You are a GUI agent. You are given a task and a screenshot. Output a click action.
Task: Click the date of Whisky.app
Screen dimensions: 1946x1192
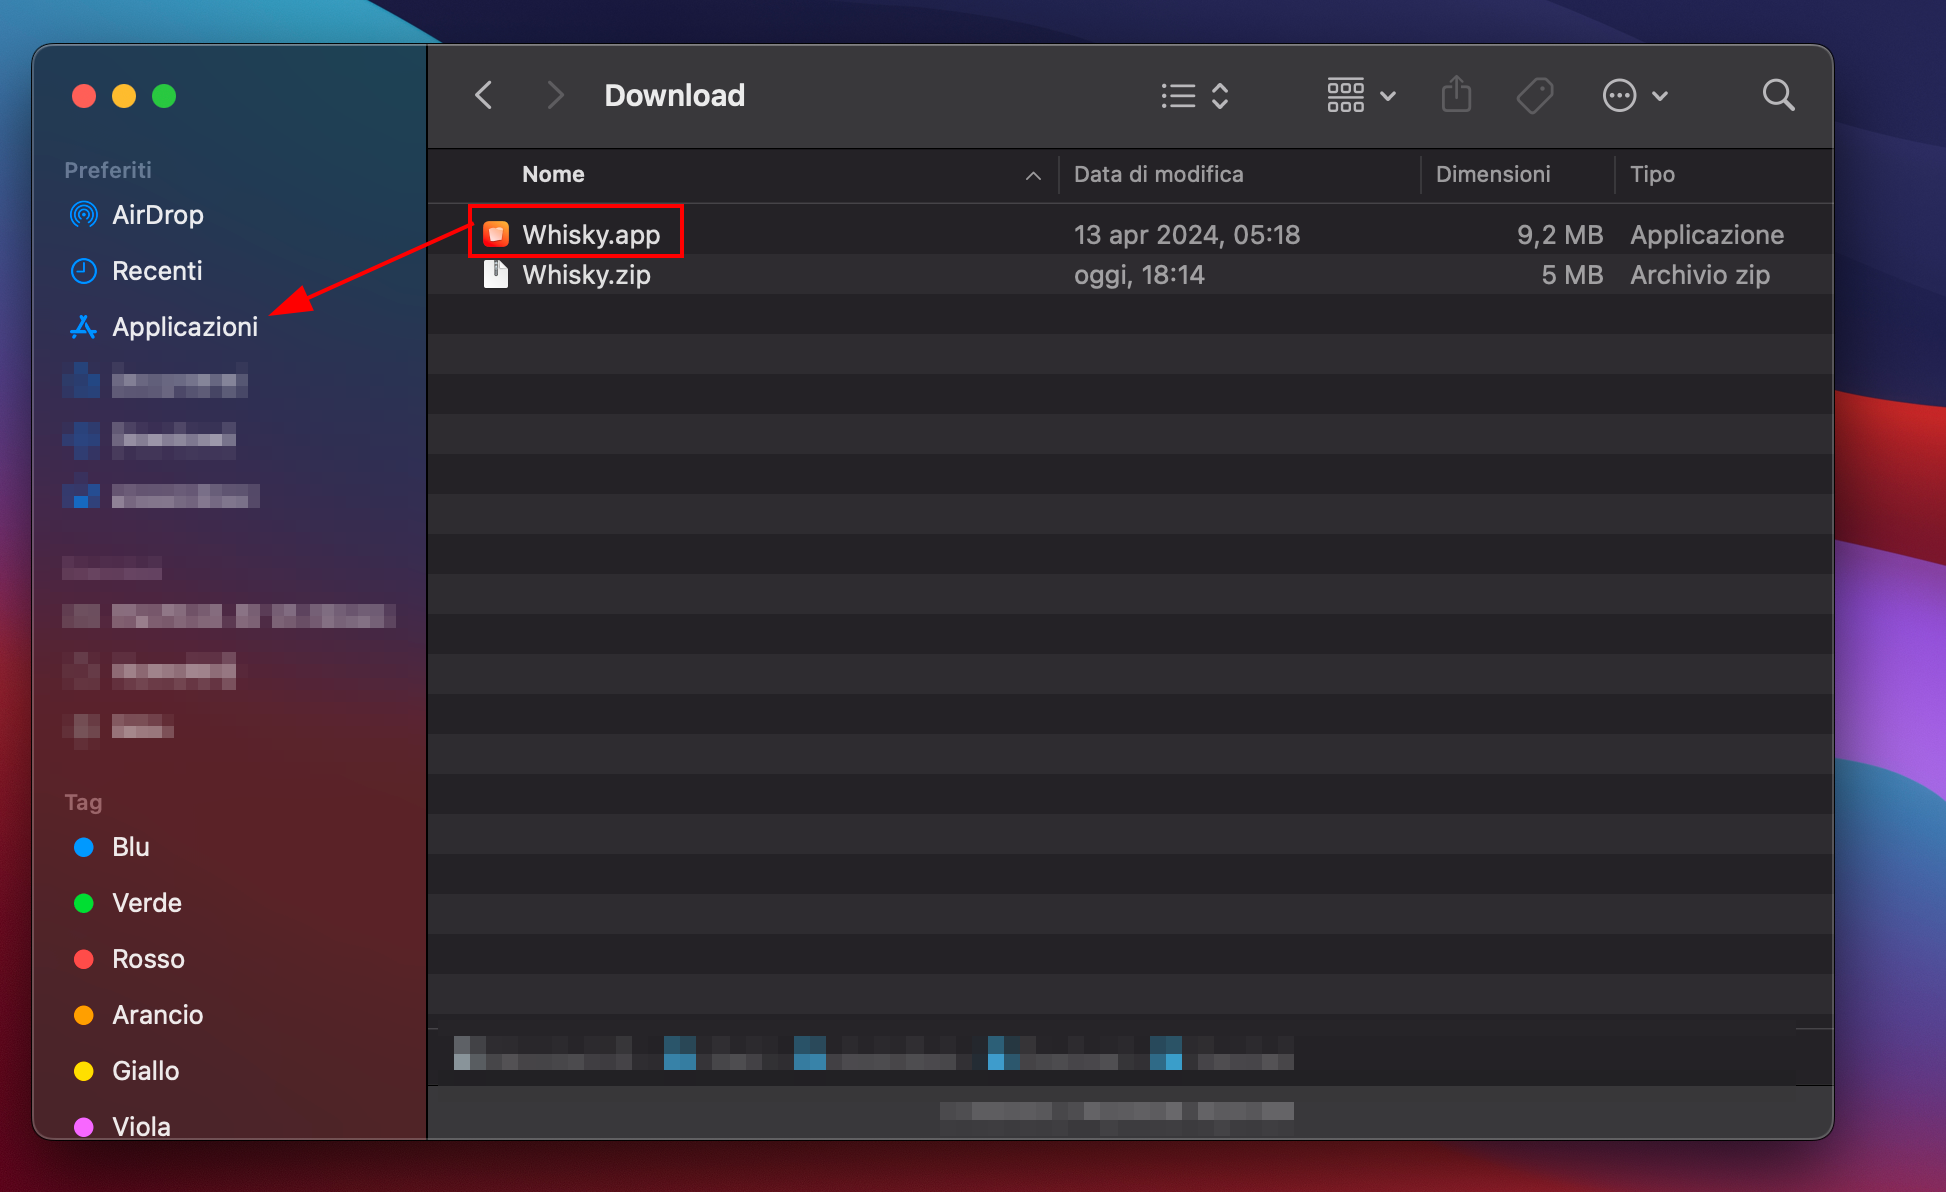[1186, 235]
